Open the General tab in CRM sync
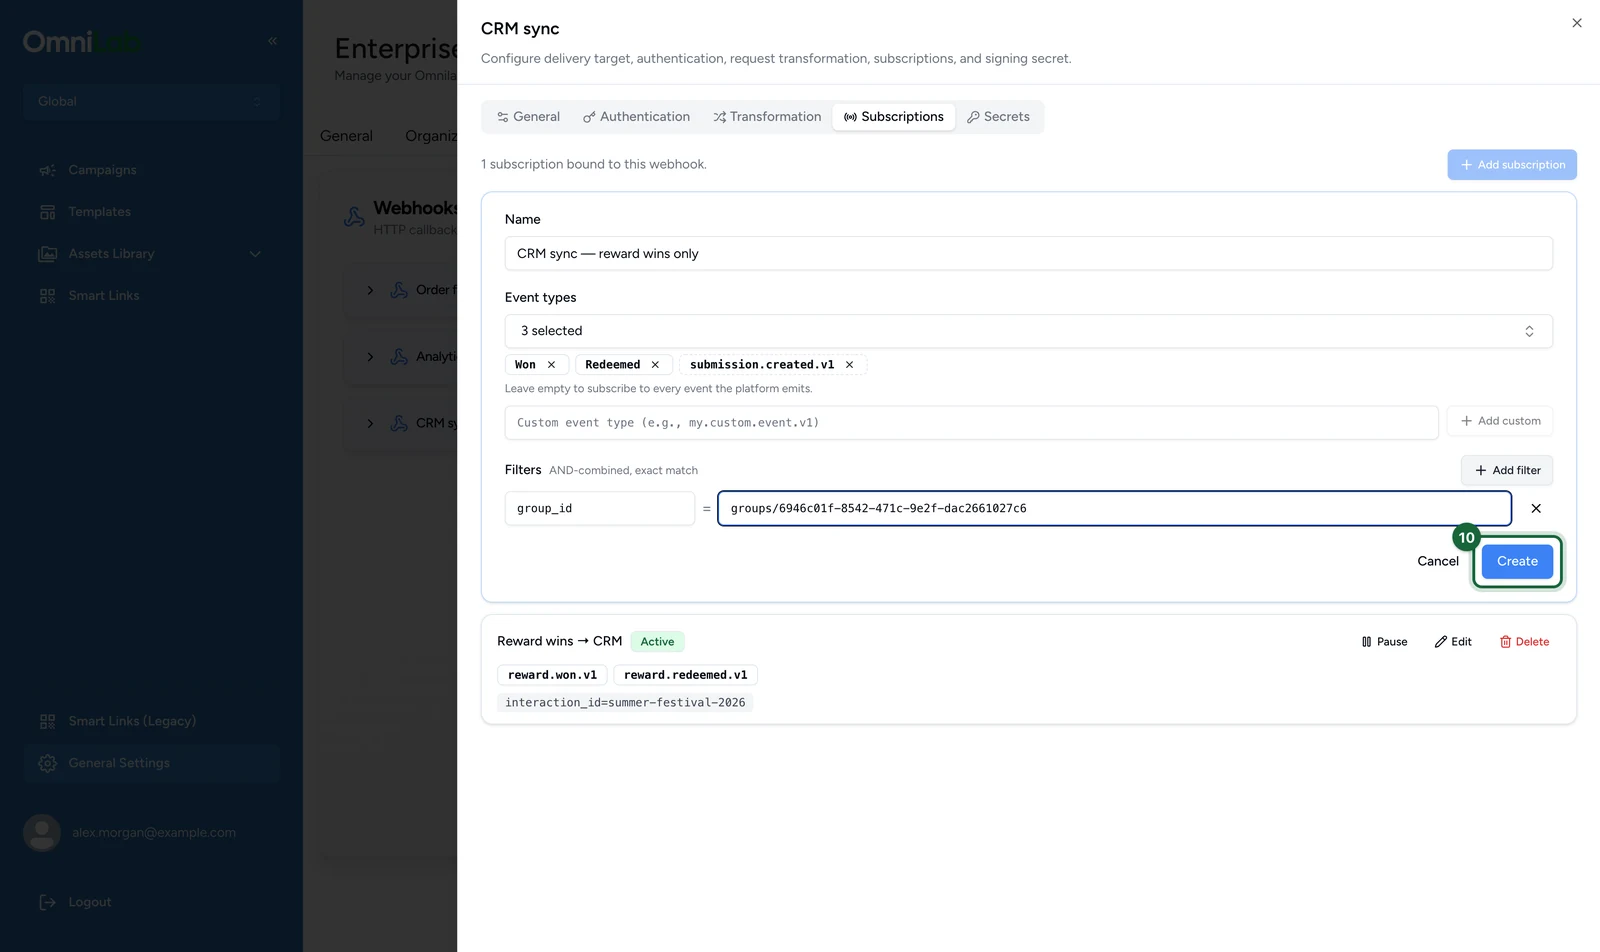This screenshot has height=952, width=1600. click(x=528, y=117)
